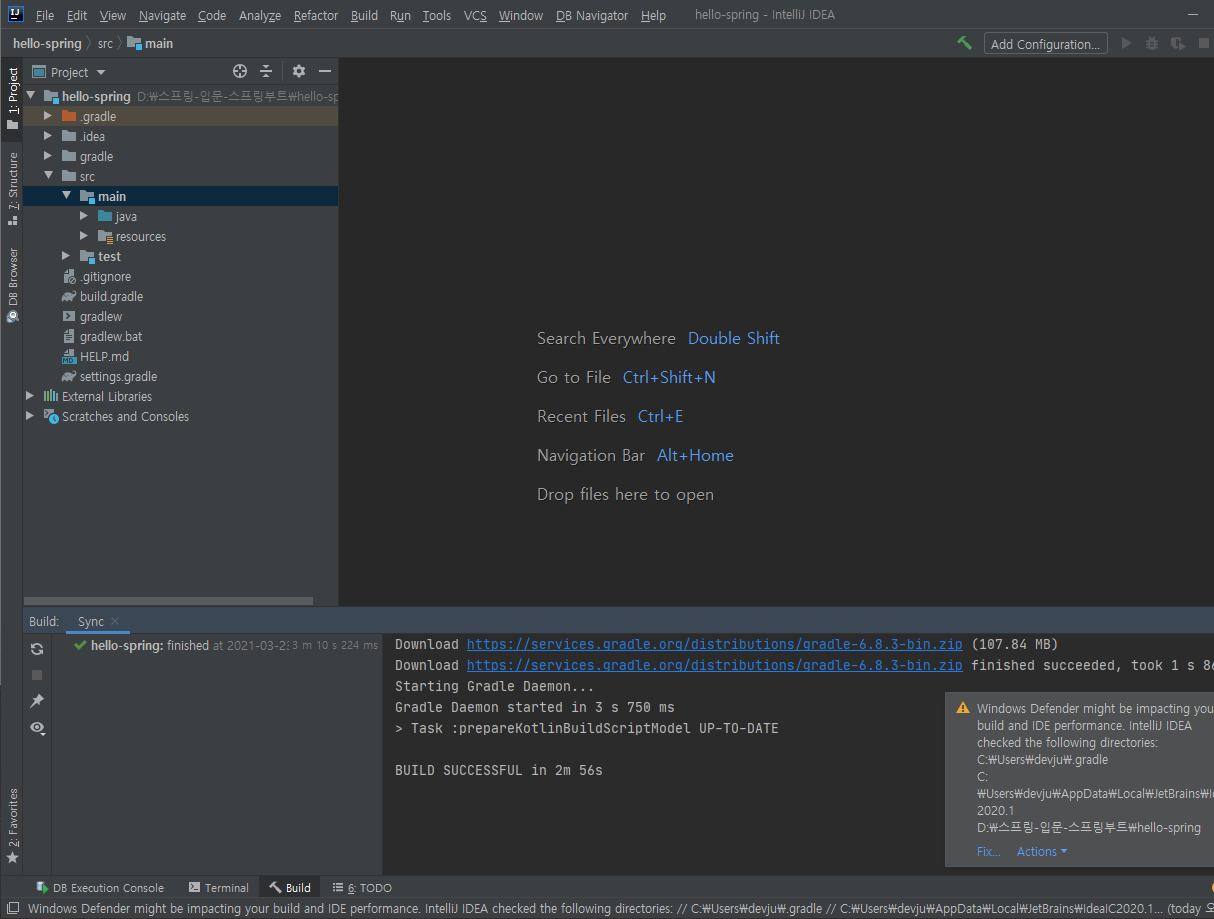Select the .gitignore file
Screen dimensions: 1214x919
click(x=105, y=276)
